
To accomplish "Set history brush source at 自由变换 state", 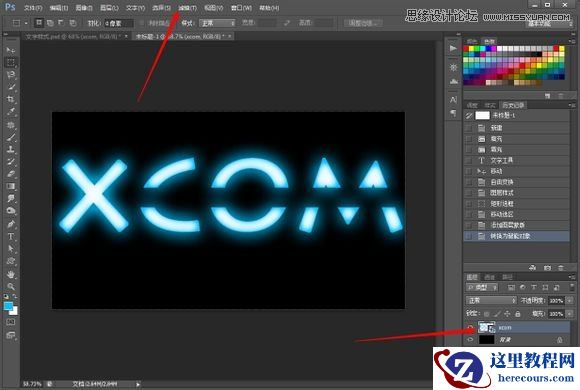I will (469, 182).
